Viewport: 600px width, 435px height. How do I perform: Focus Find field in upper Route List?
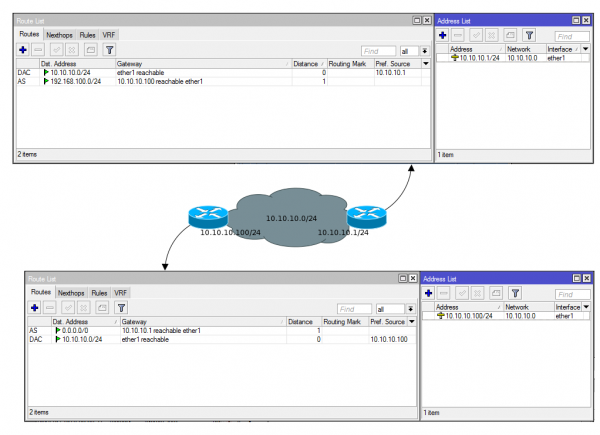pos(378,51)
